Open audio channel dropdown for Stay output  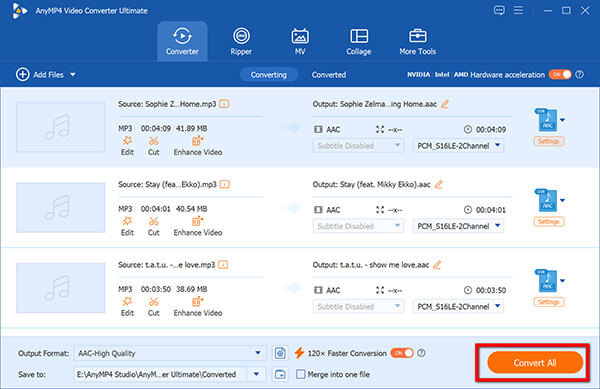(458, 226)
